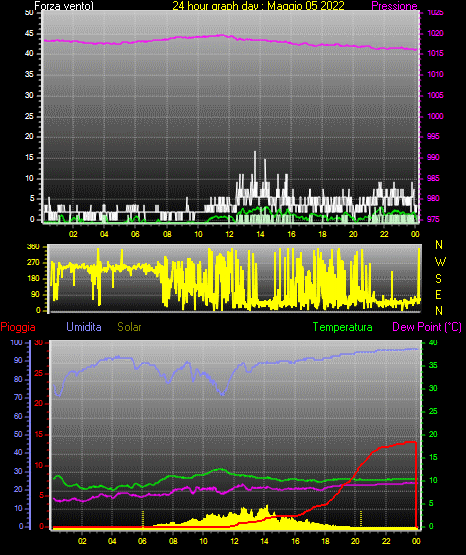The width and height of the screenshot is (466, 555).
Task: Click hour '22' under the rain chart
Action: pos(386,541)
